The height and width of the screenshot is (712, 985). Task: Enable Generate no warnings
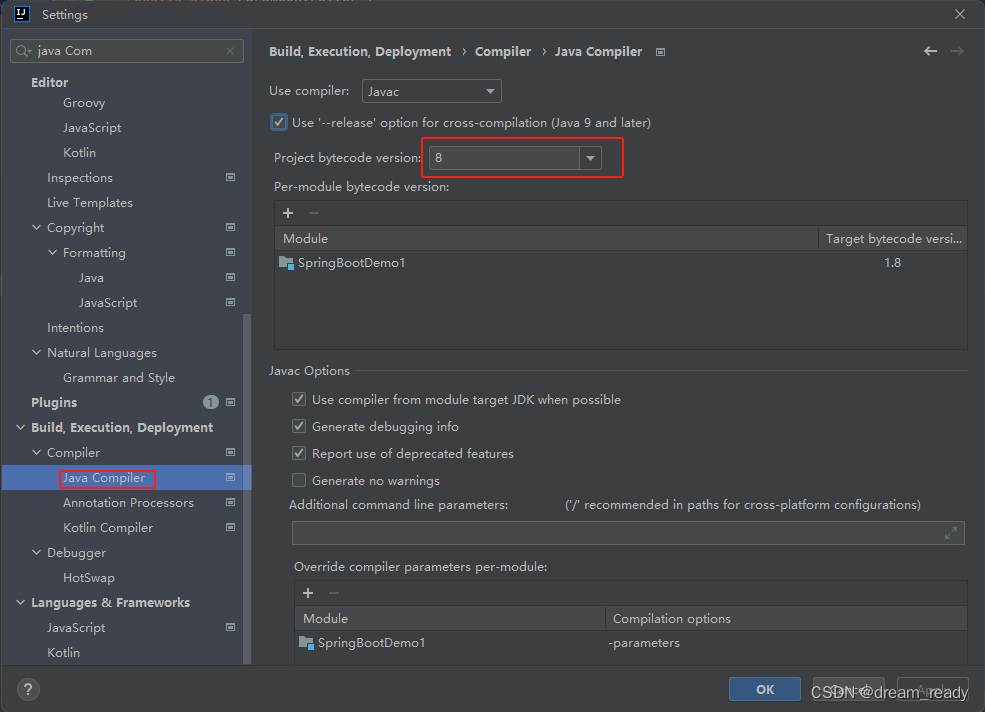(x=299, y=481)
